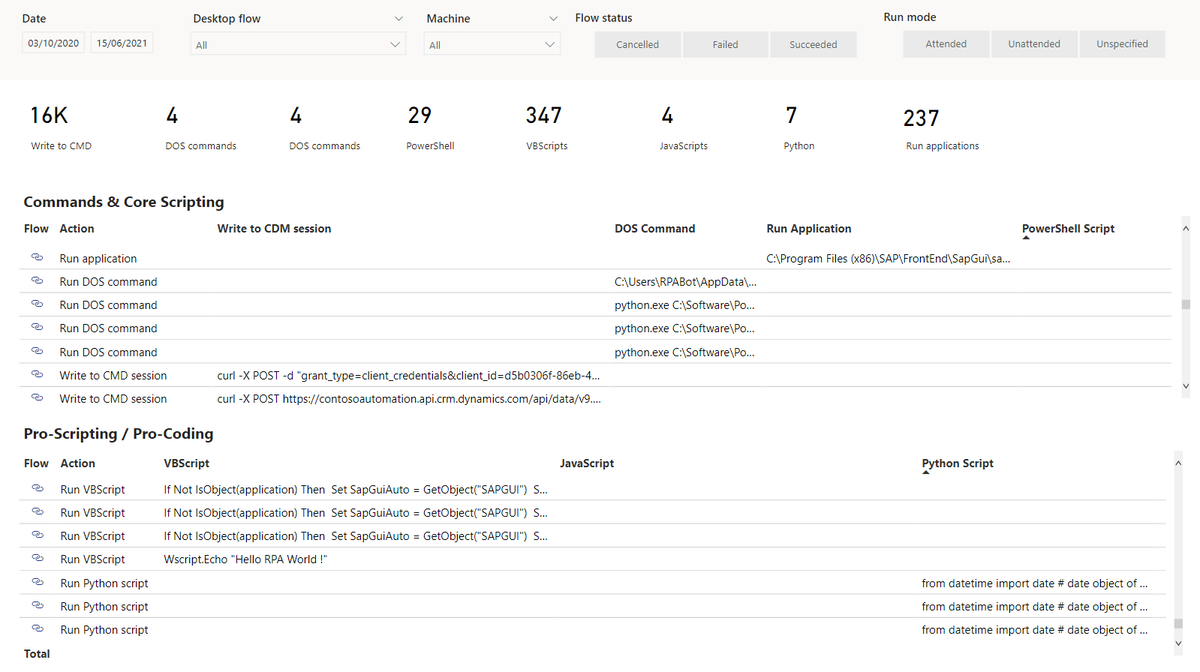Toggle the Unattended run mode filter

pyautogui.click(x=1034, y=44)
